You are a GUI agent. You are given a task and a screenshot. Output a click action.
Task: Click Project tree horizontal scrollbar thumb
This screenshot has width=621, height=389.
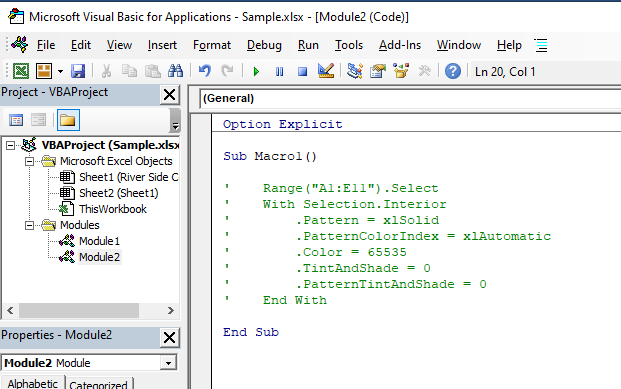click(x=79, y=310)
